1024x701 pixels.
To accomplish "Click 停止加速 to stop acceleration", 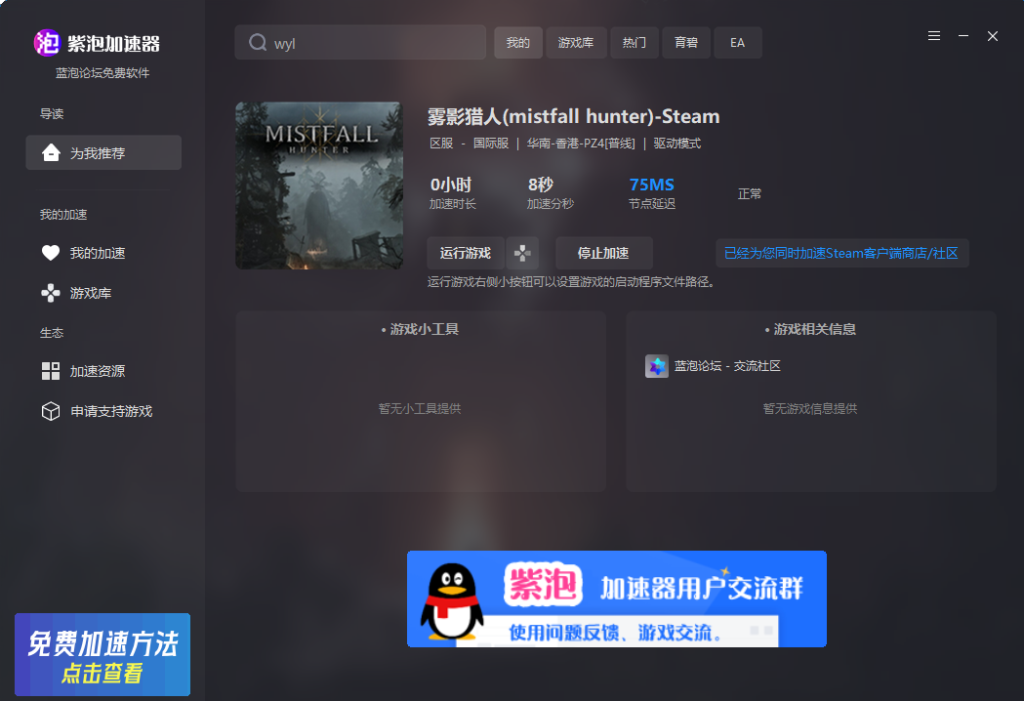I will (x=603, y=253).
